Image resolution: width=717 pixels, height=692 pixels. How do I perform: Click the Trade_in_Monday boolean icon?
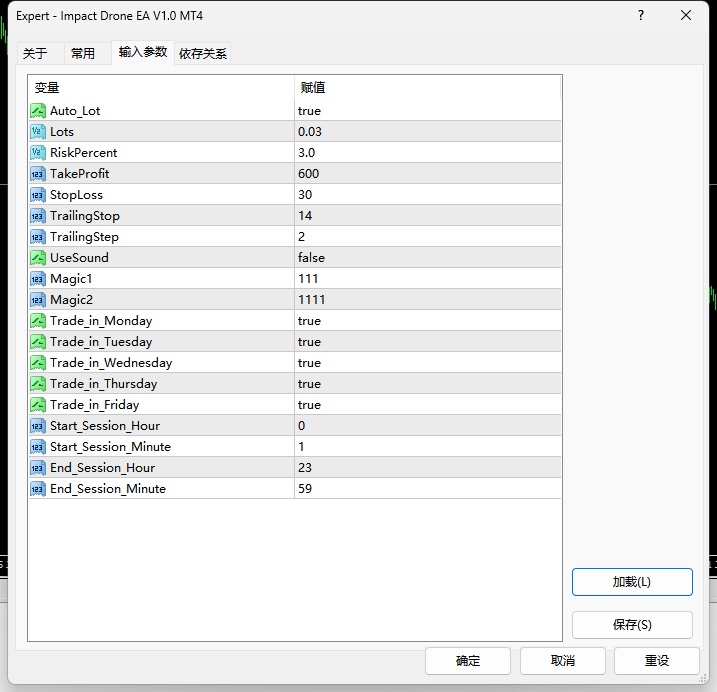click(x=38, y=321)
